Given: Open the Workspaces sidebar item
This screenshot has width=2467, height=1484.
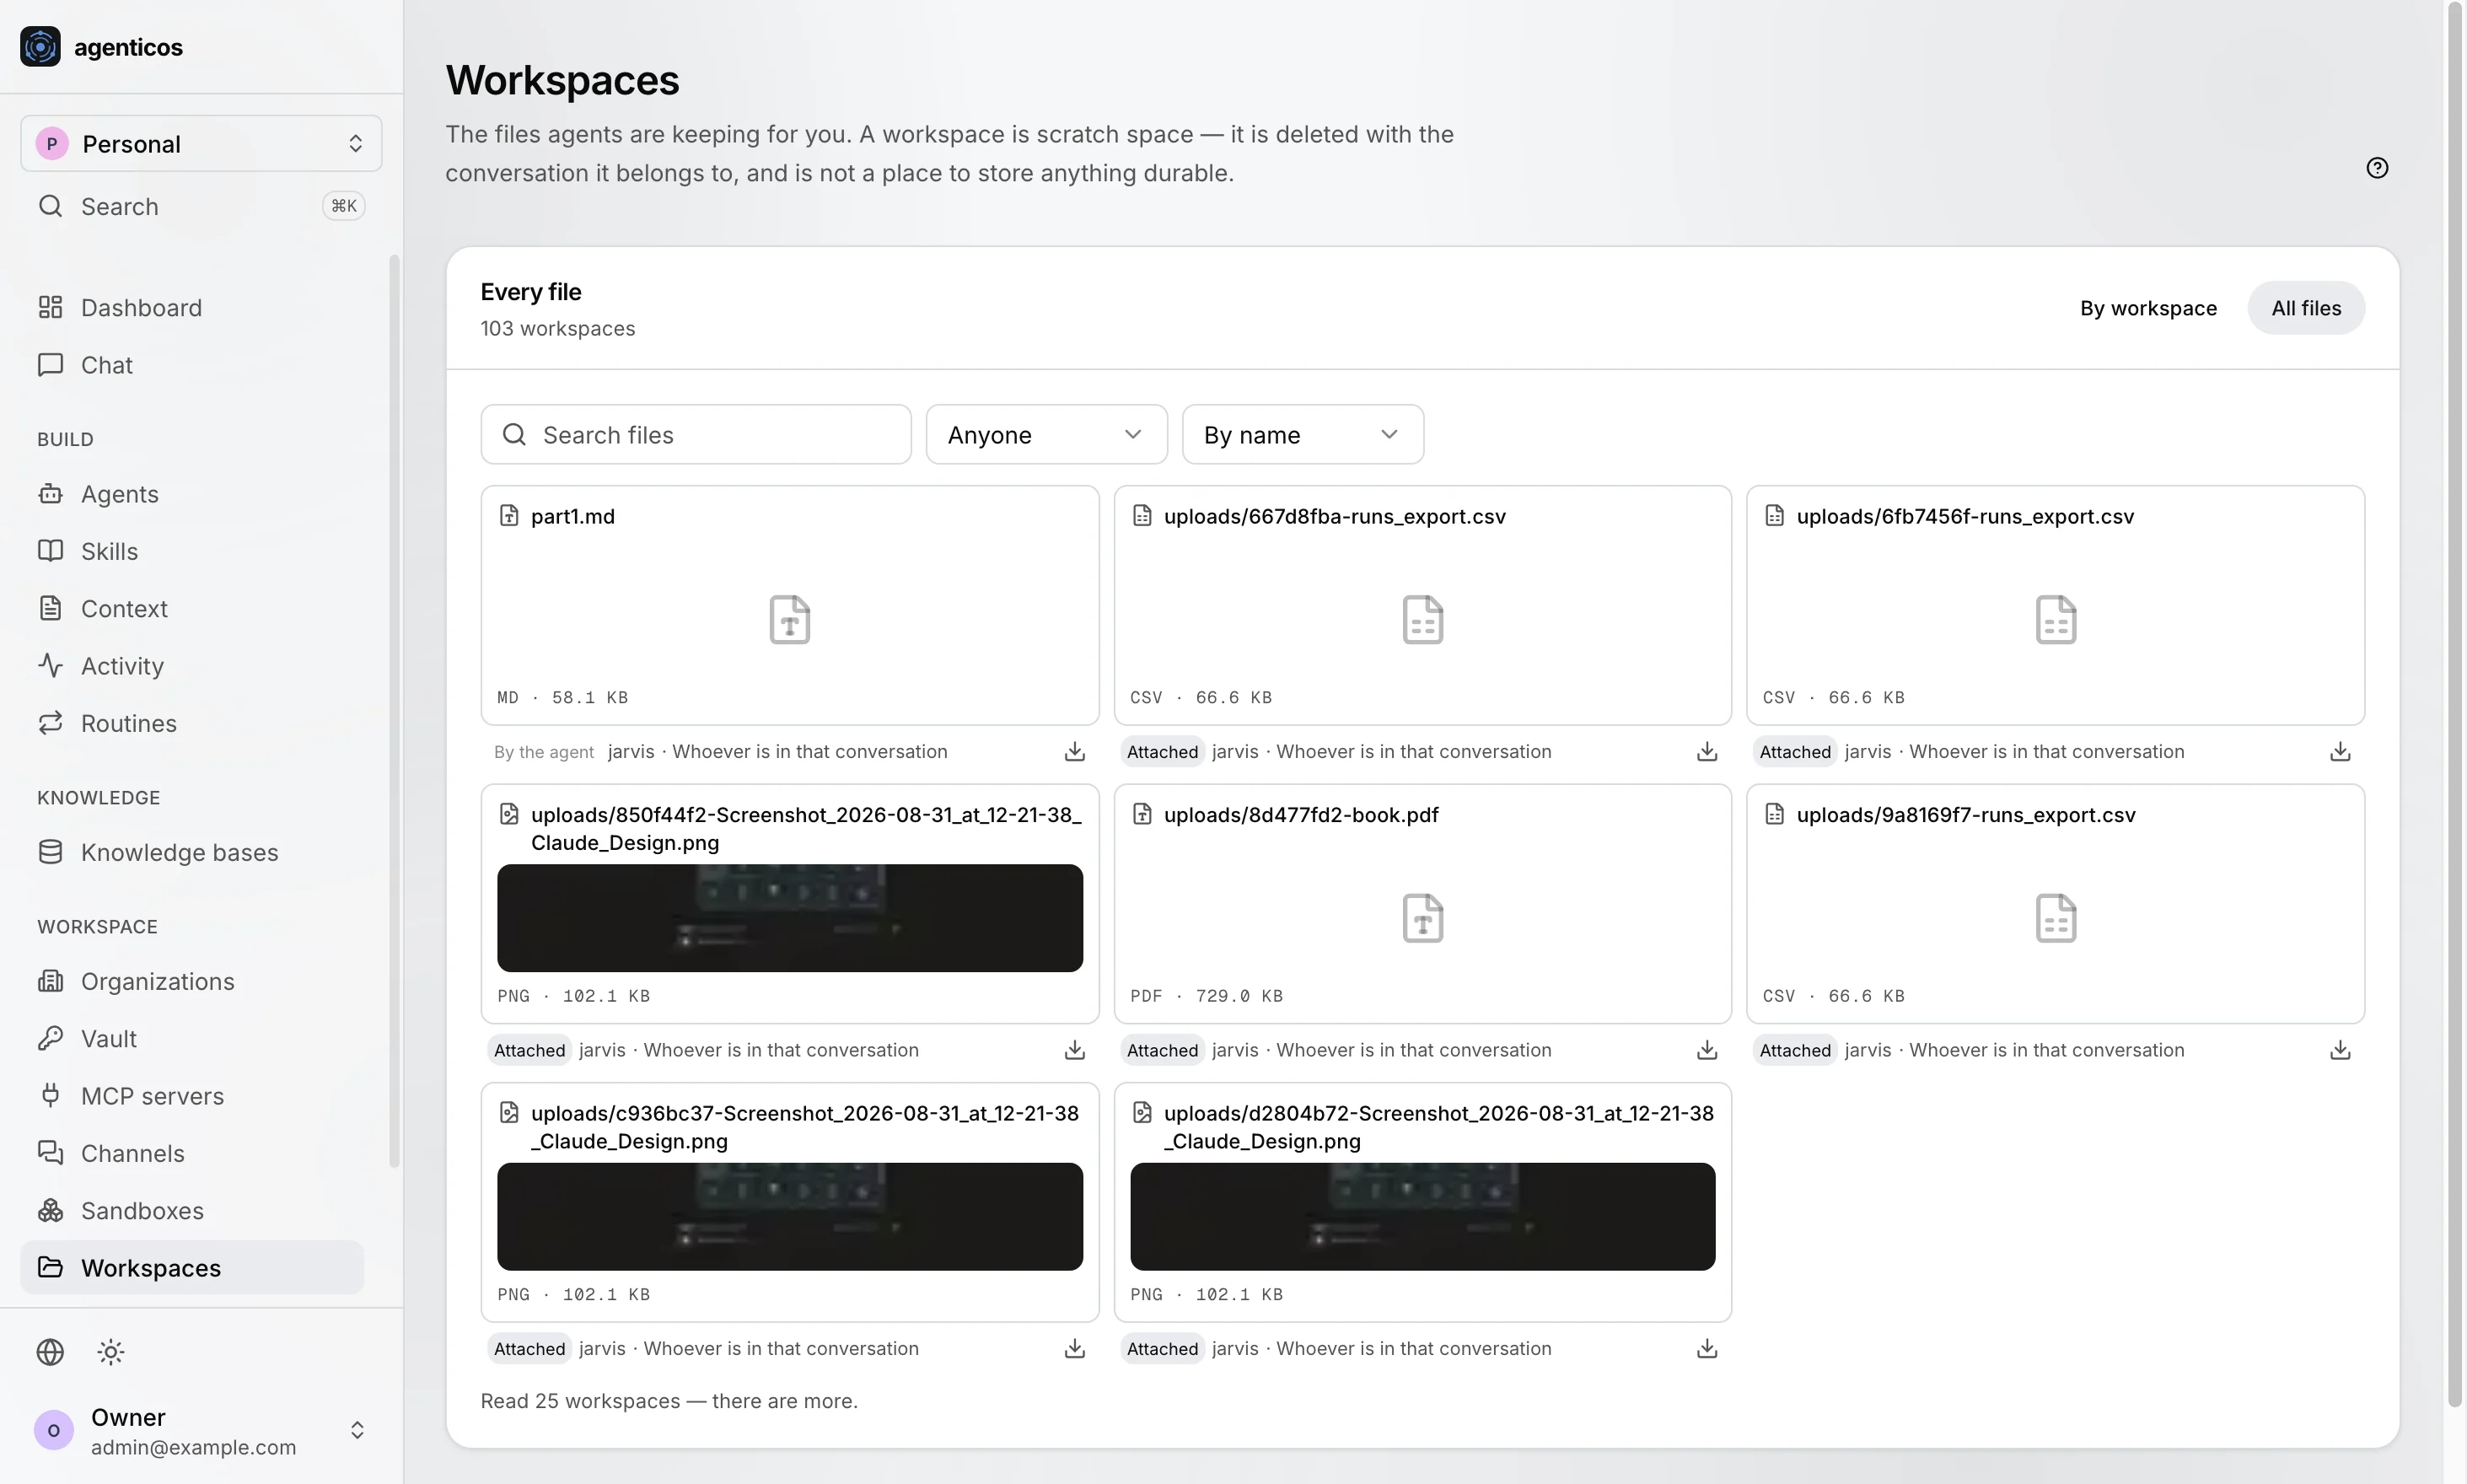Looking at the screenshot, I should 192,1267.
